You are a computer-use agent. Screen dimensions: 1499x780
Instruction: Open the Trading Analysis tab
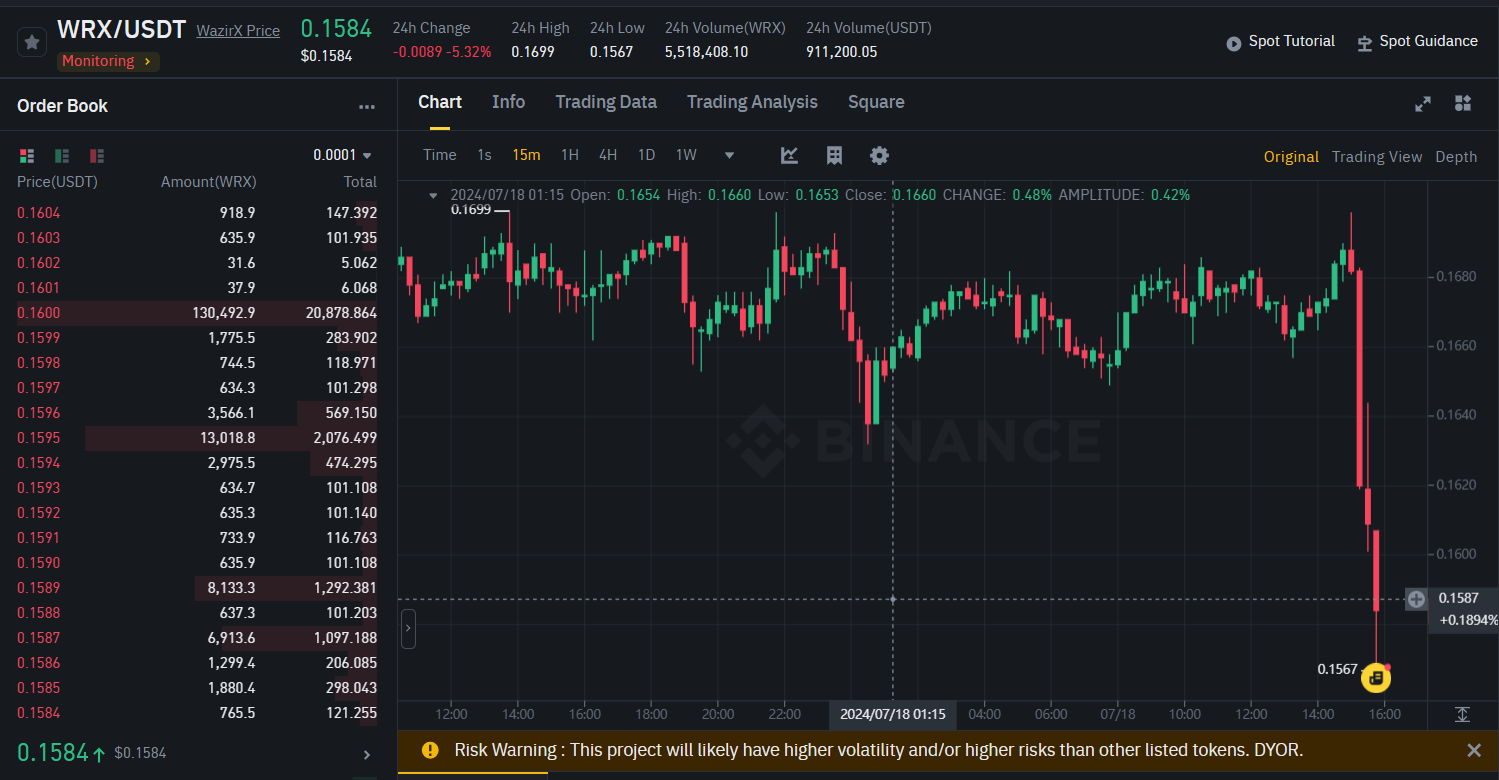(x=752, y=102)
